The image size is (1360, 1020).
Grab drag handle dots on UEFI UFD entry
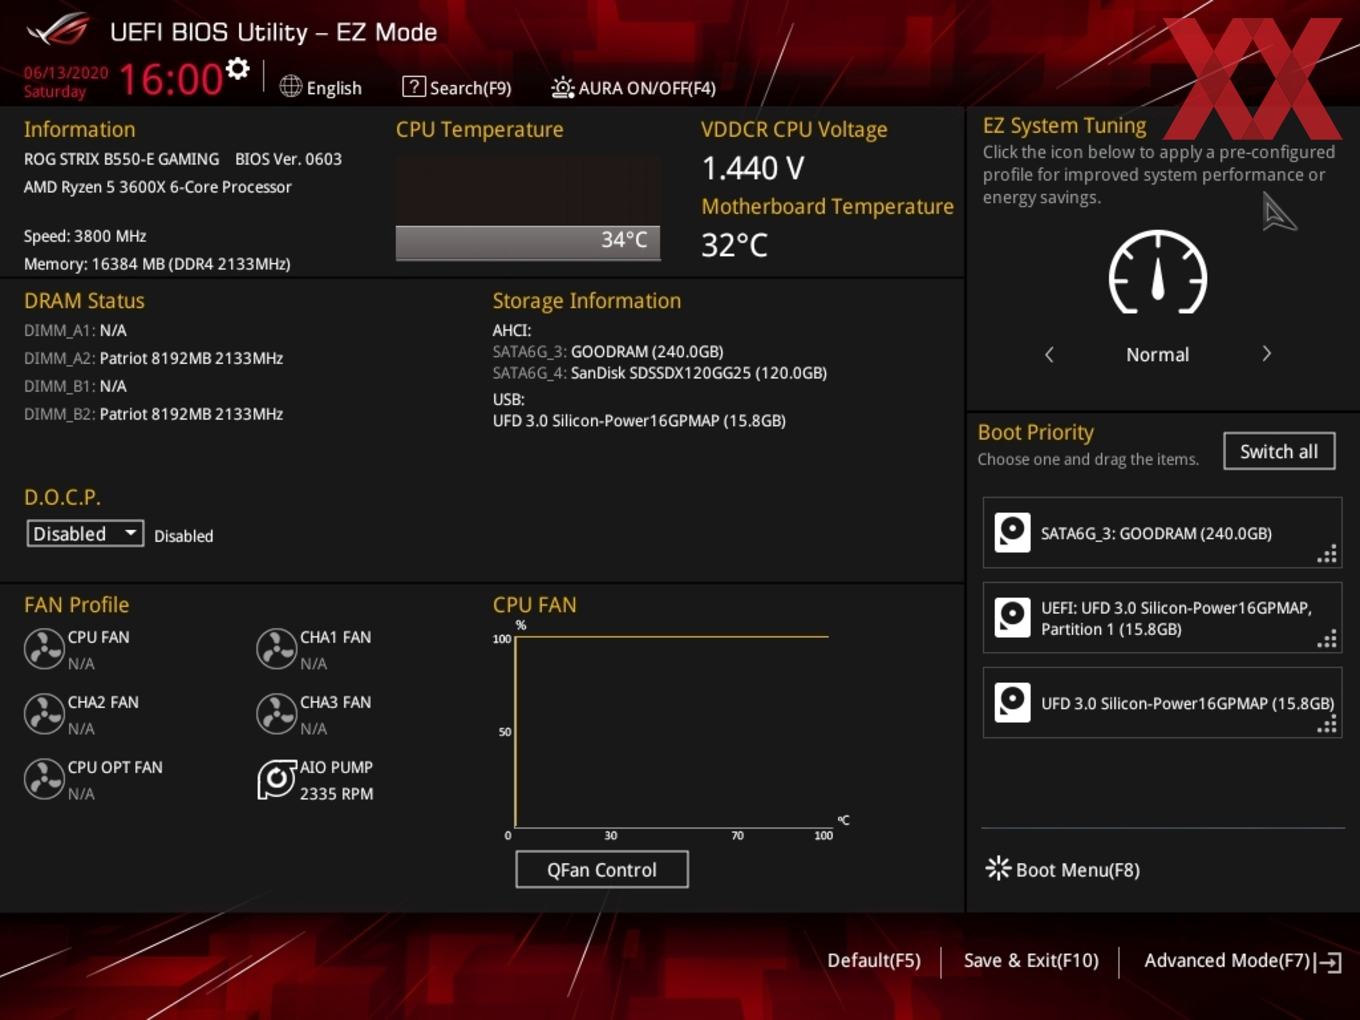pyautogui.click(x=1327, y=640)
